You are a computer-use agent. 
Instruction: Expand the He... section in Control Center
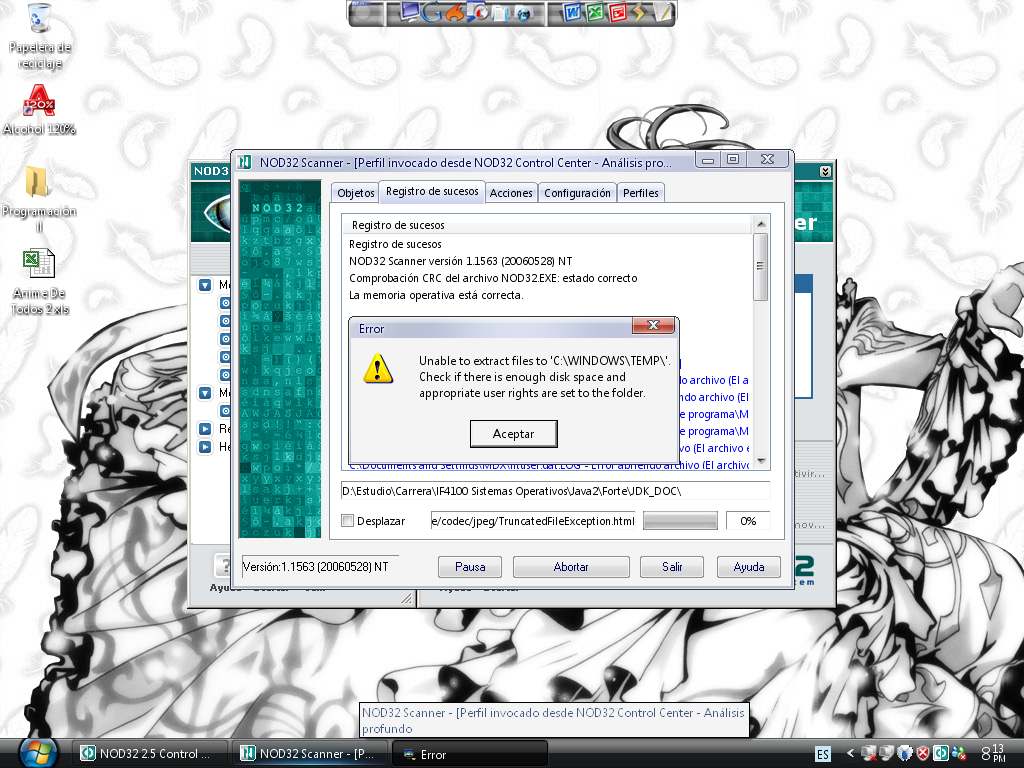[205, 447]
